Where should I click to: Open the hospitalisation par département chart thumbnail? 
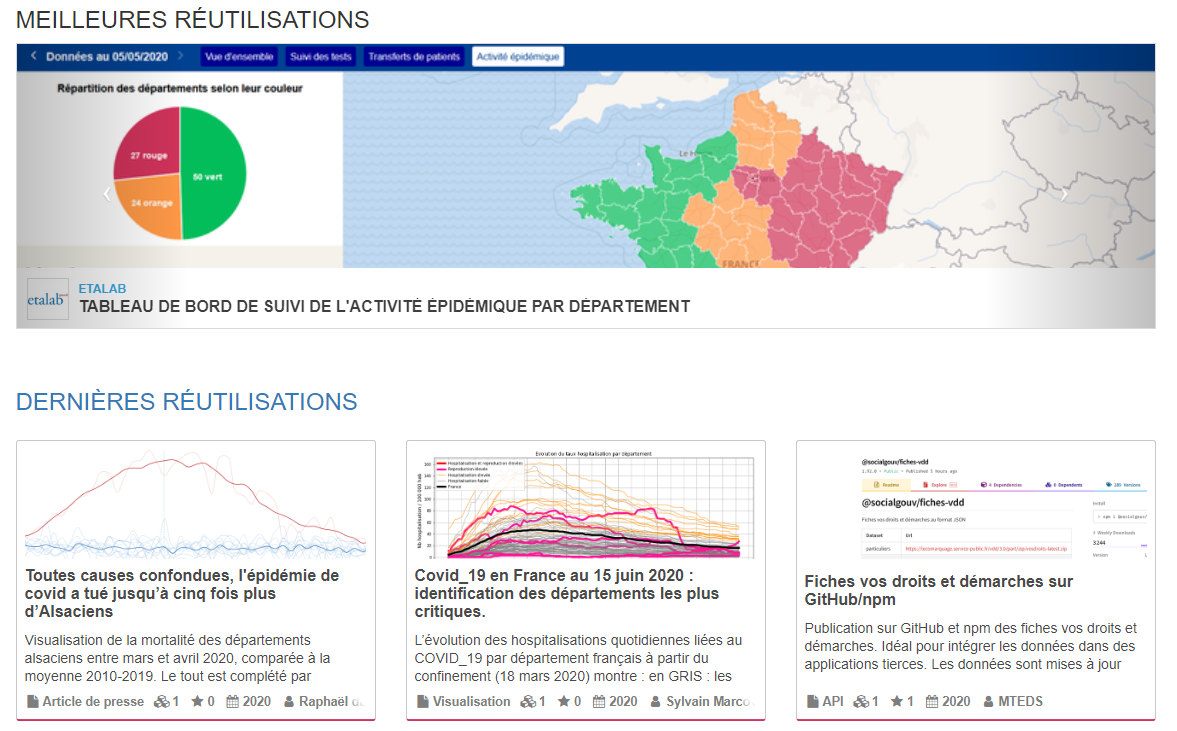[x=585, y=504]
